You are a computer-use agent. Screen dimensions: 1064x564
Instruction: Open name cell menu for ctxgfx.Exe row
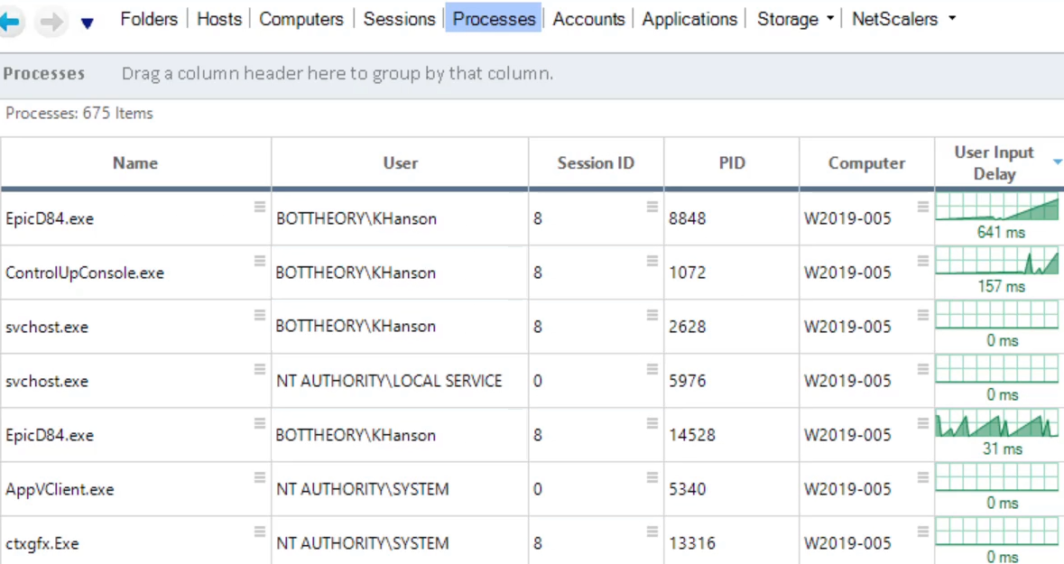click(260, 531)
